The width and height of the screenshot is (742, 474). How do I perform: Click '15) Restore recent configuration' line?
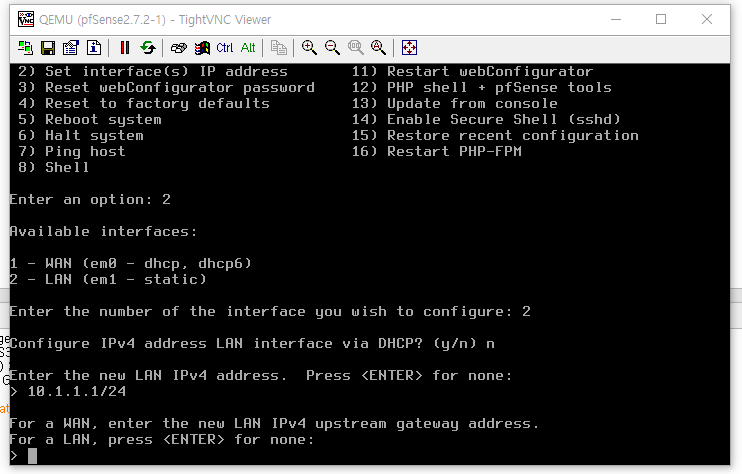[495, 136]
